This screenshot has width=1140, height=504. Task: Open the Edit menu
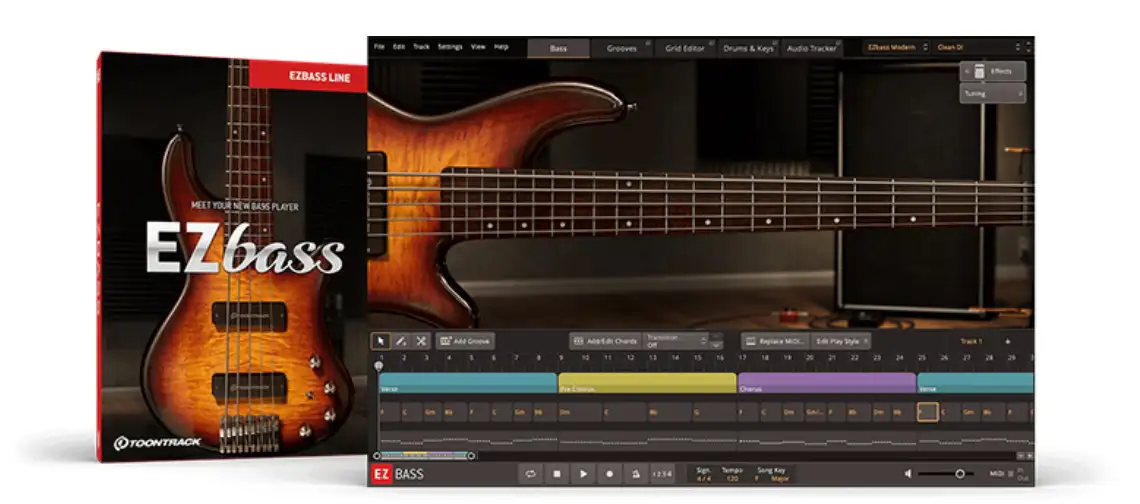[x=399, y=47]
